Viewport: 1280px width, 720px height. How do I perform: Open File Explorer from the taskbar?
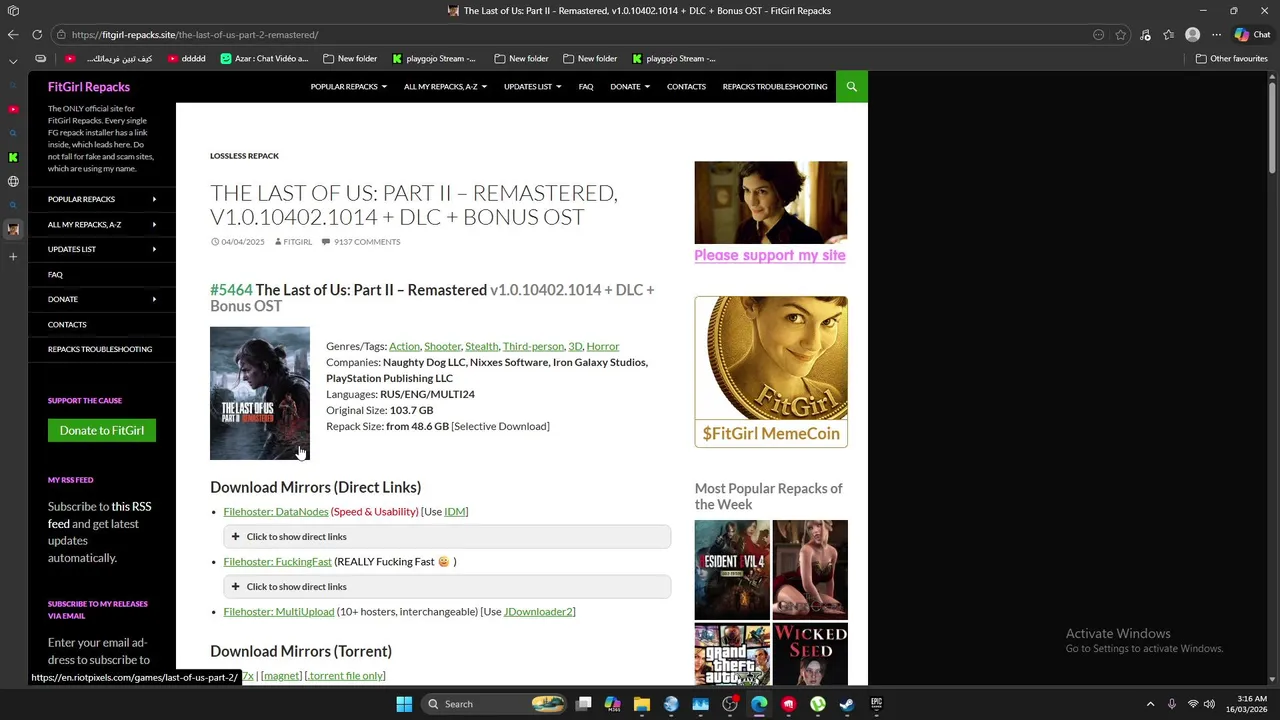pos(642,704)
